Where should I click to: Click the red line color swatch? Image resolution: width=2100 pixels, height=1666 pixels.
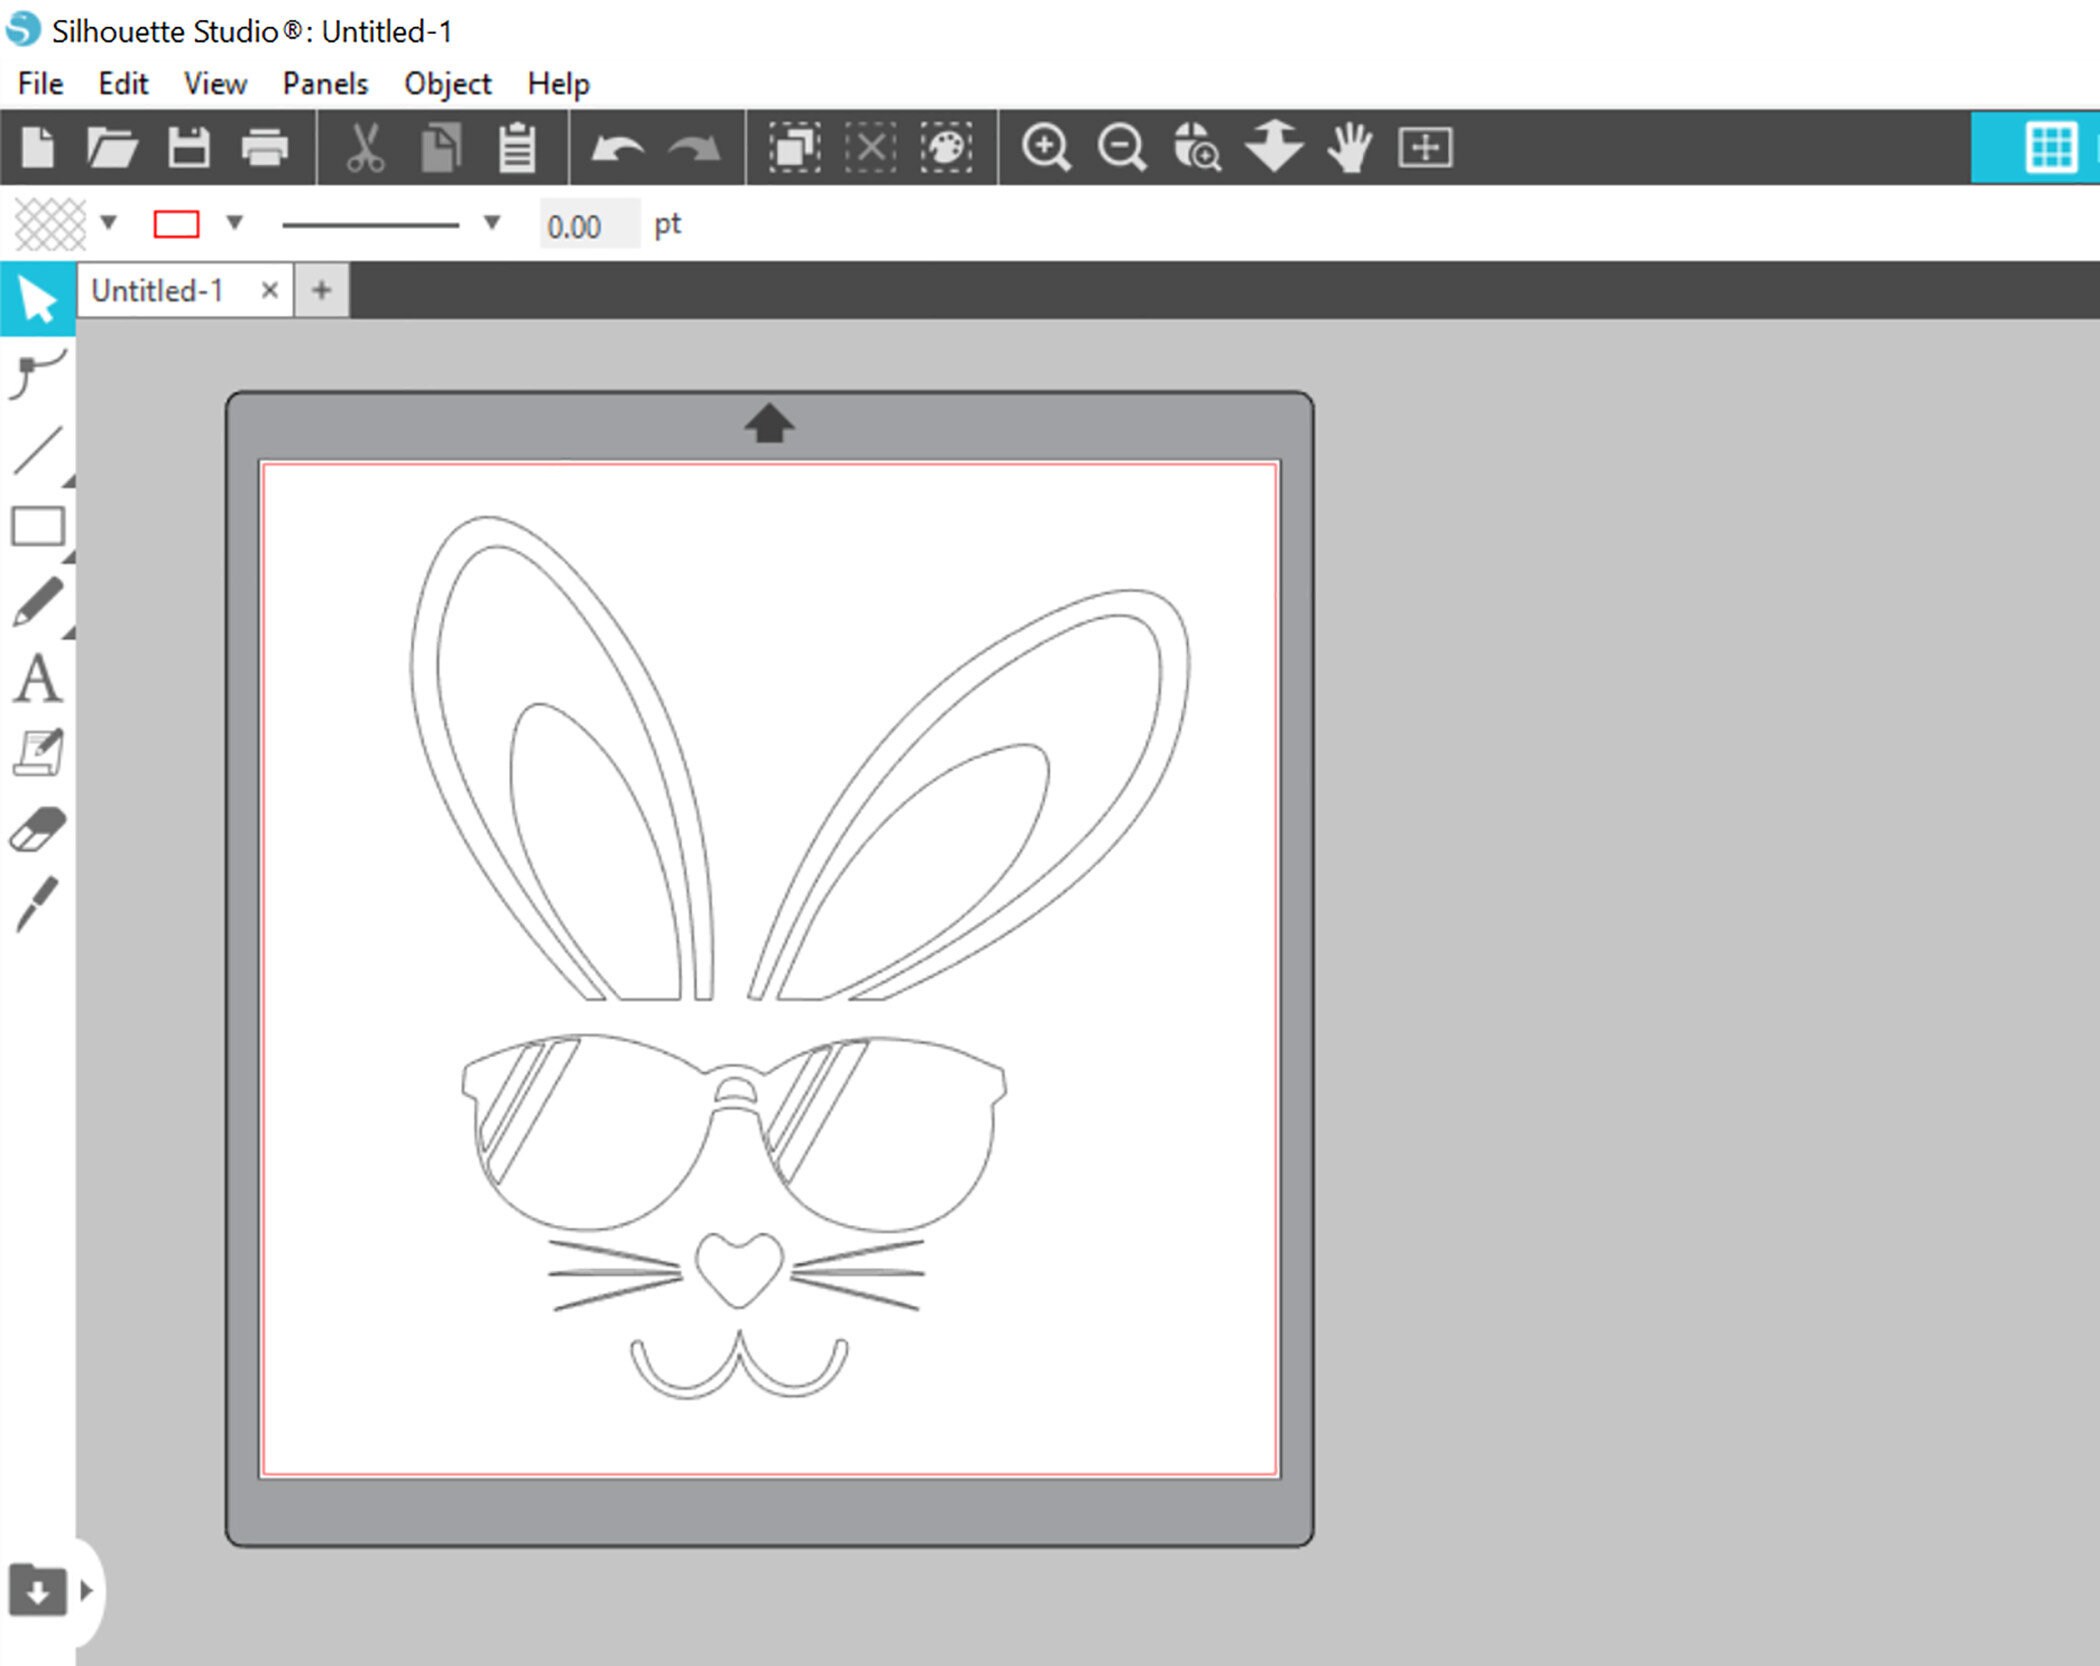coord(176,224)
